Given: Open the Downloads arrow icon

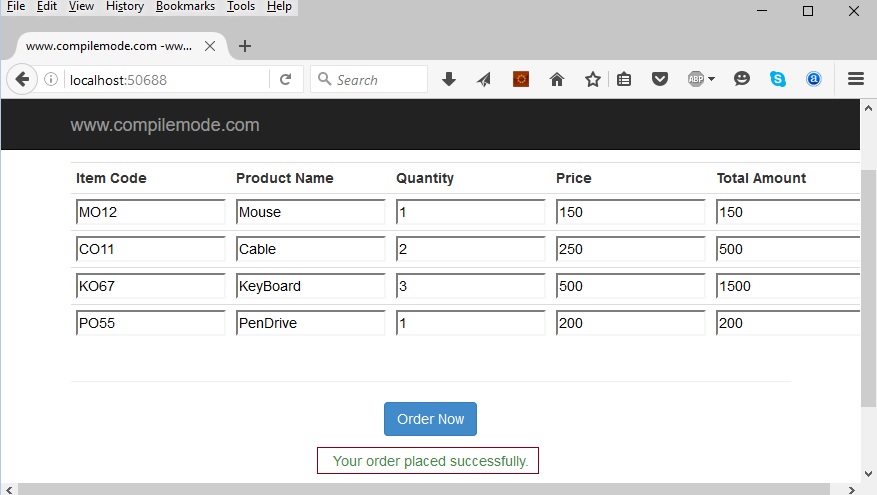Looking at the screenshot, I should click(x=449, y=80).
